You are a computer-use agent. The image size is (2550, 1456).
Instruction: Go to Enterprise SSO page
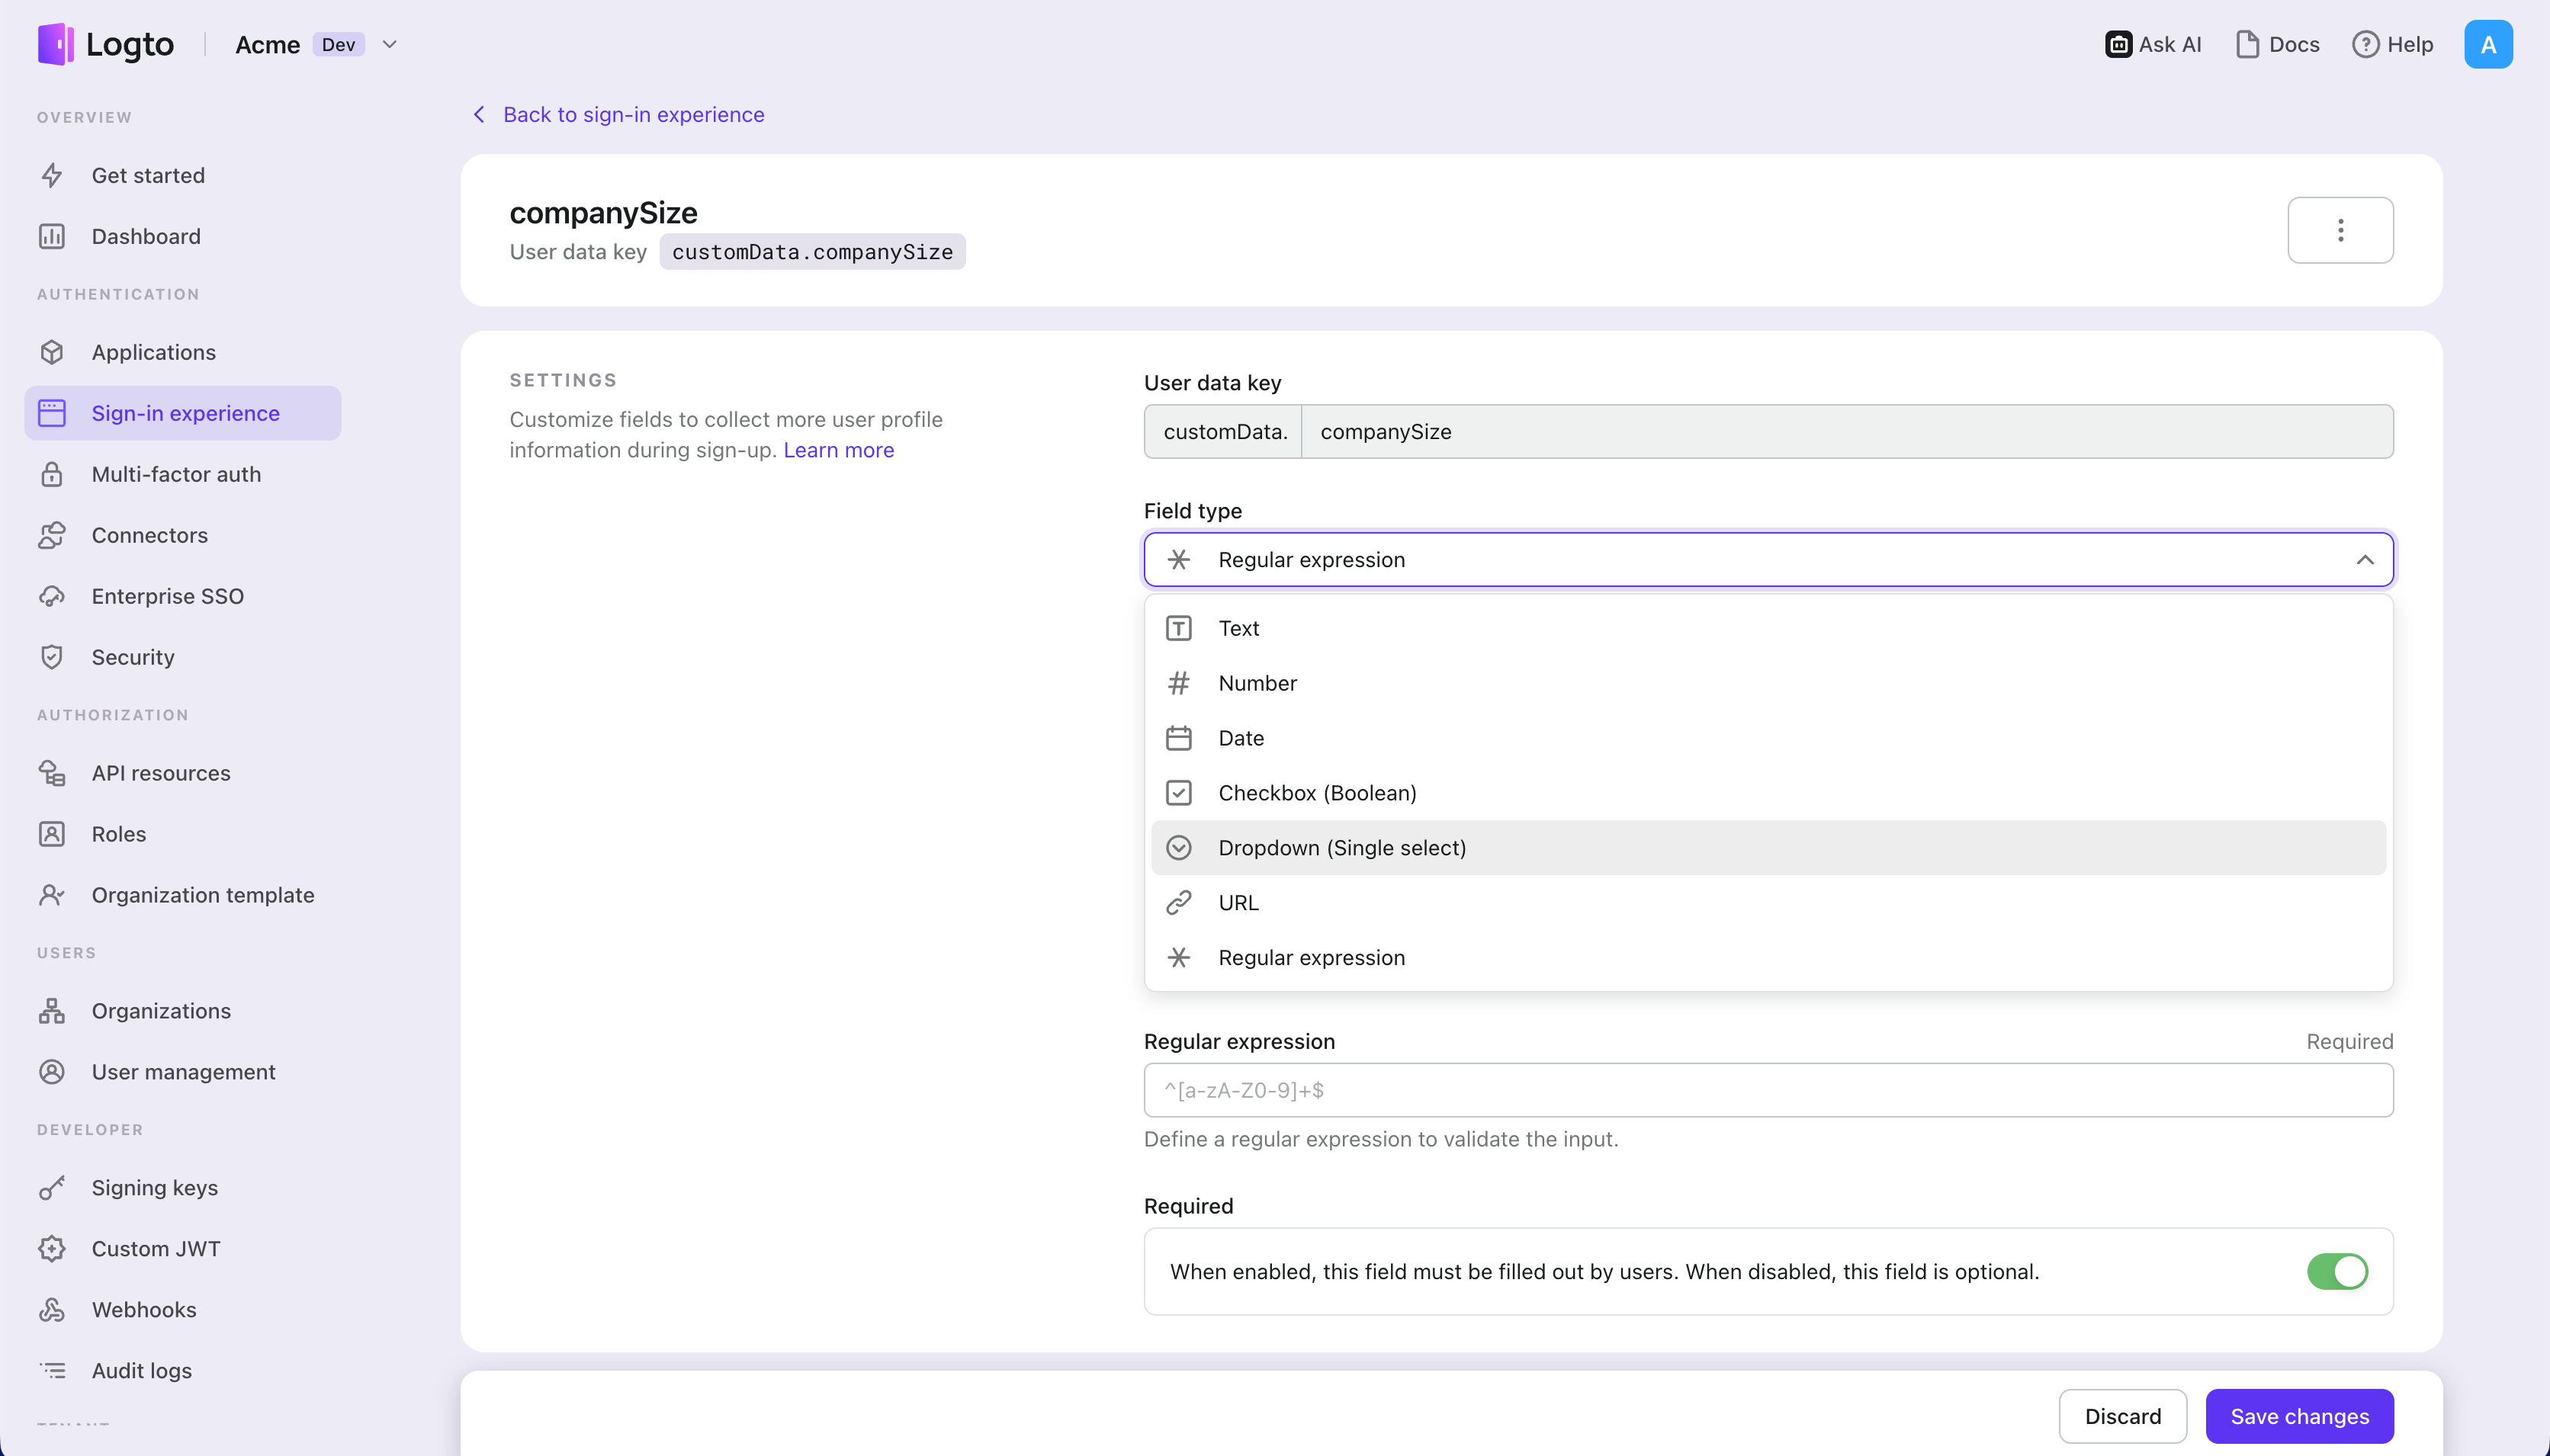tap(183, 596)
